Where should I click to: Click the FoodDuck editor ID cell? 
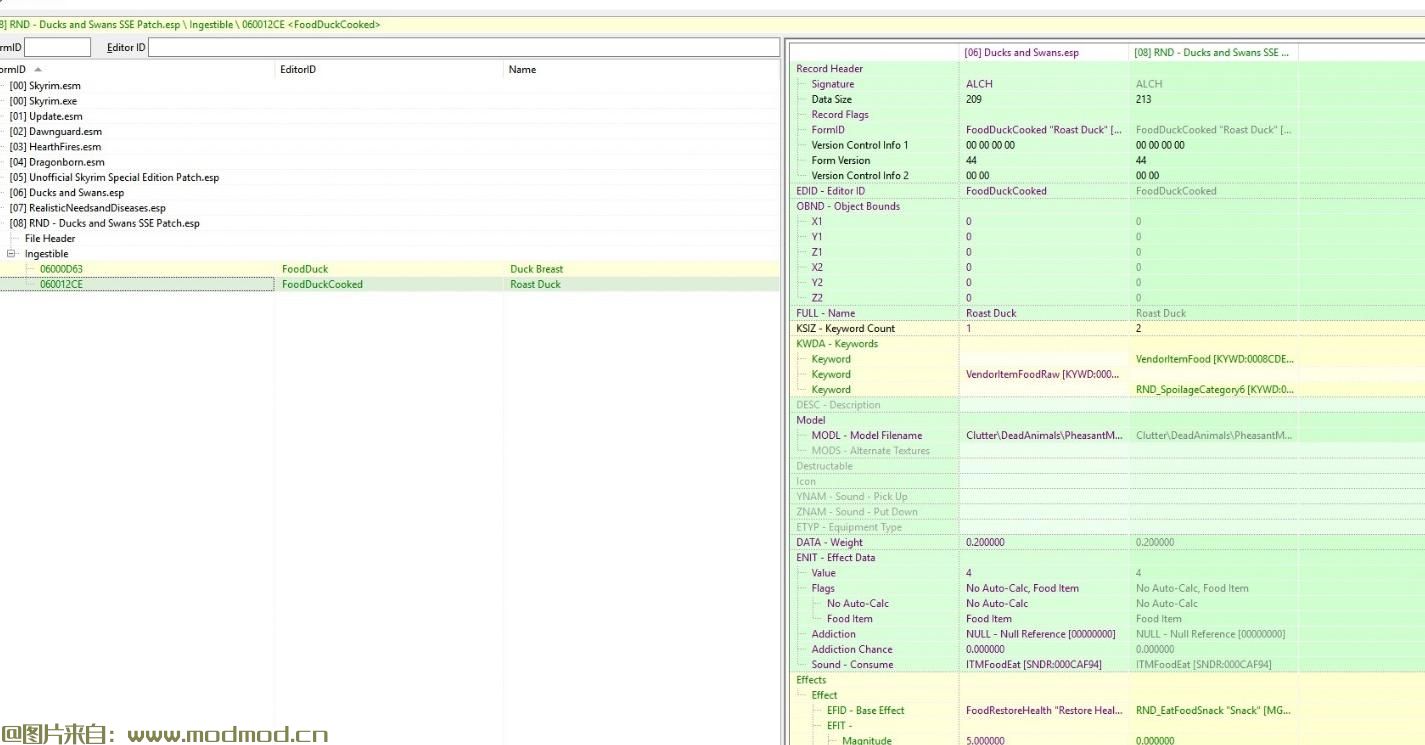pos(305,269)
